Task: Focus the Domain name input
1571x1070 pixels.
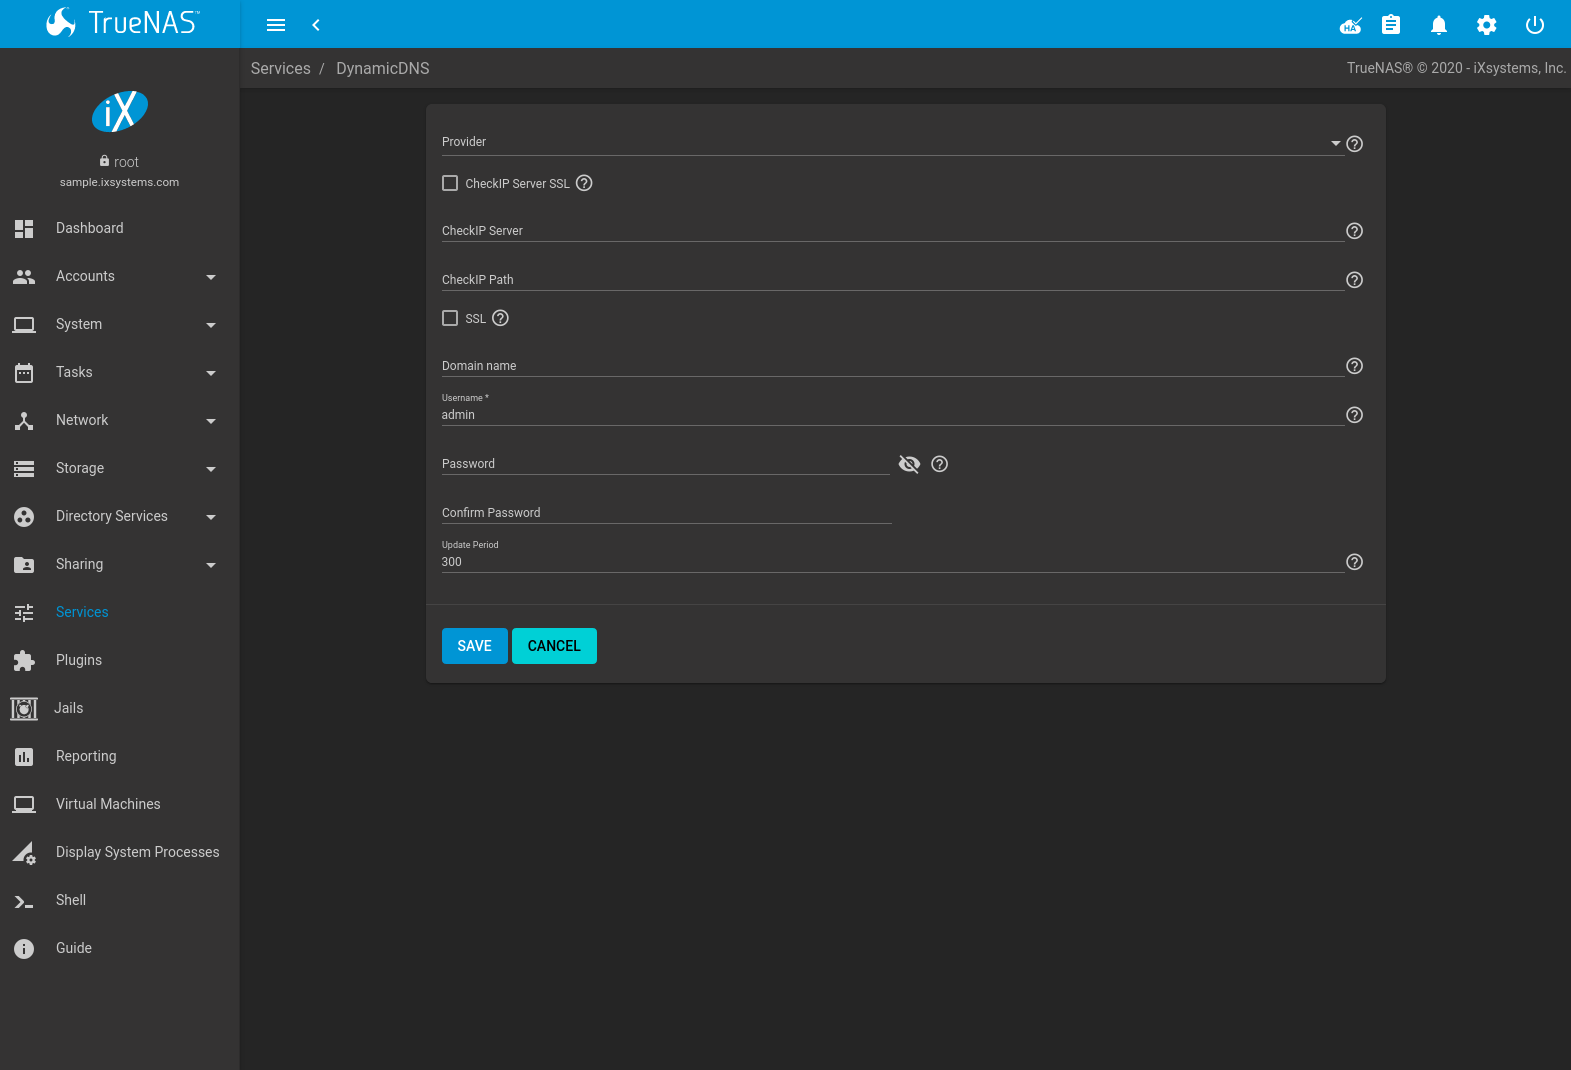Action: pyautogui.click(x=892, y=365)
